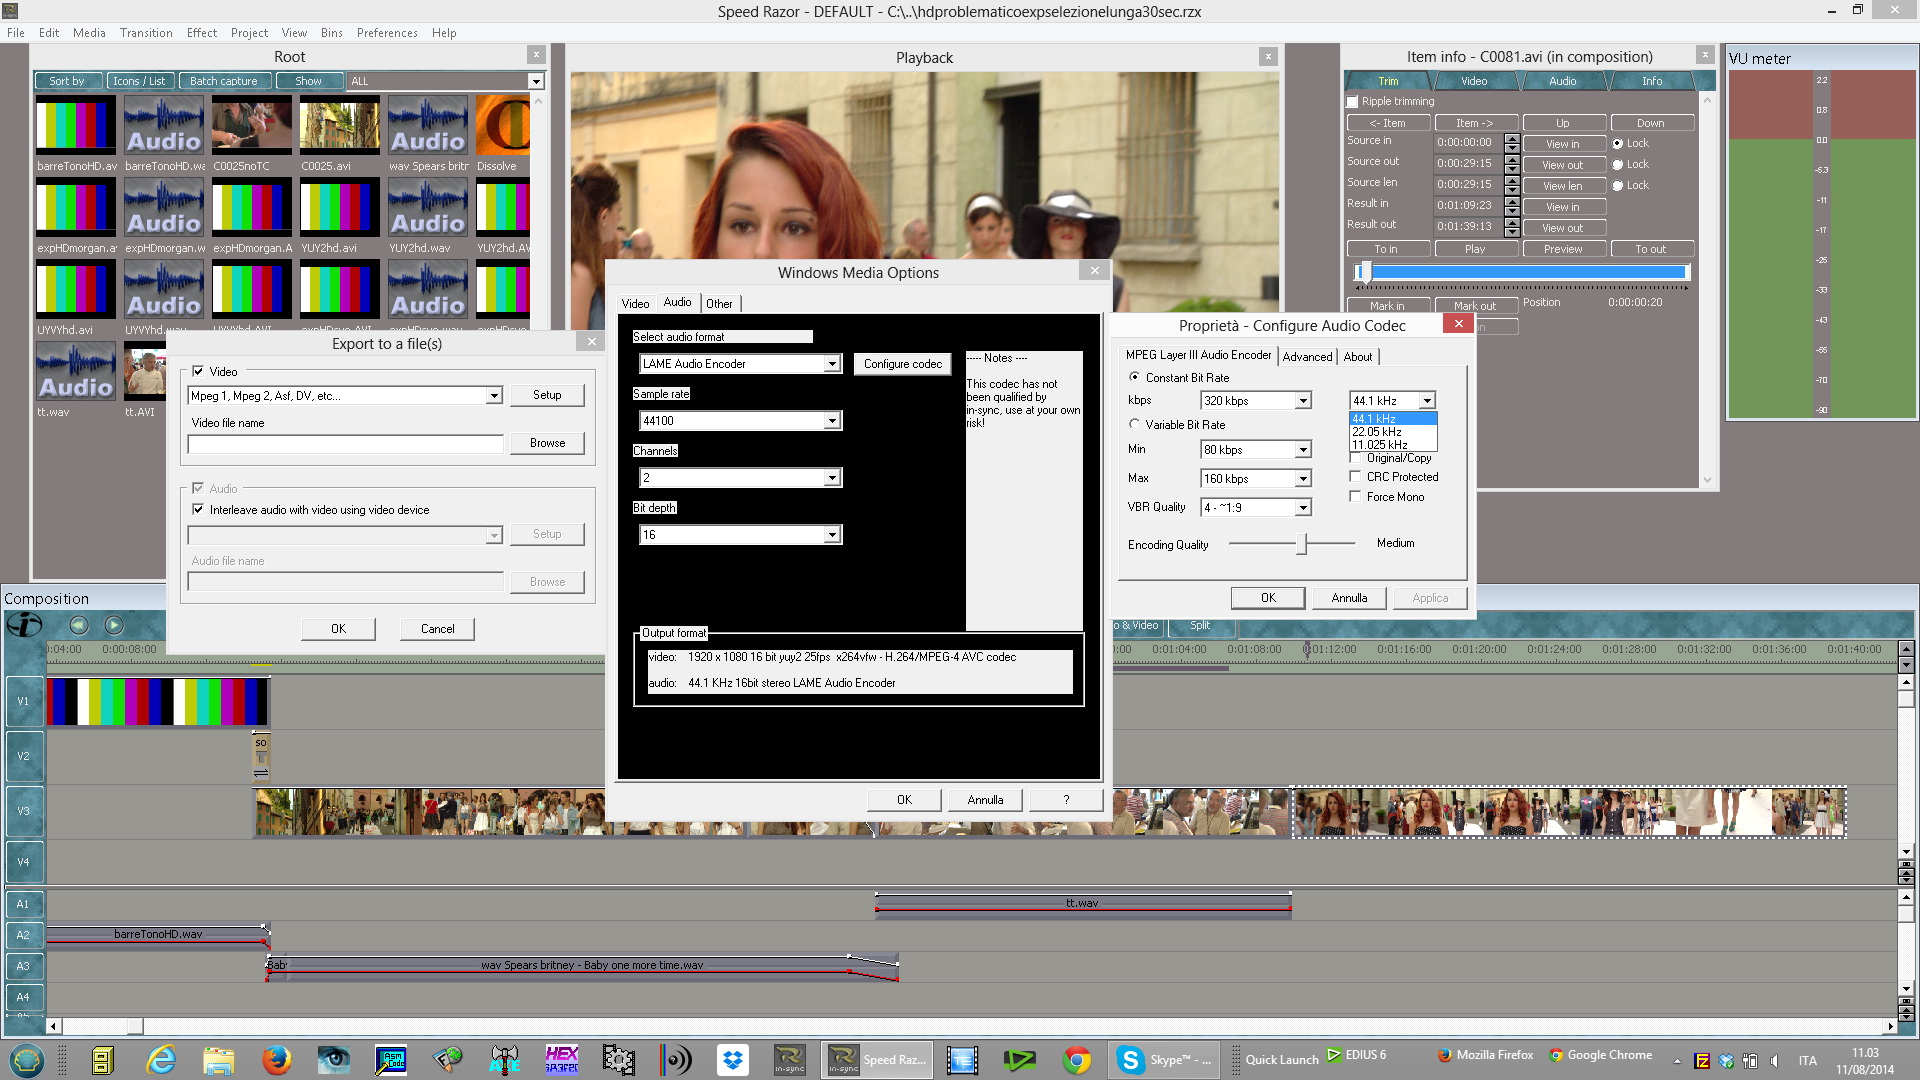Open the VBR Quality dropdown

[x=1302, y=508]
